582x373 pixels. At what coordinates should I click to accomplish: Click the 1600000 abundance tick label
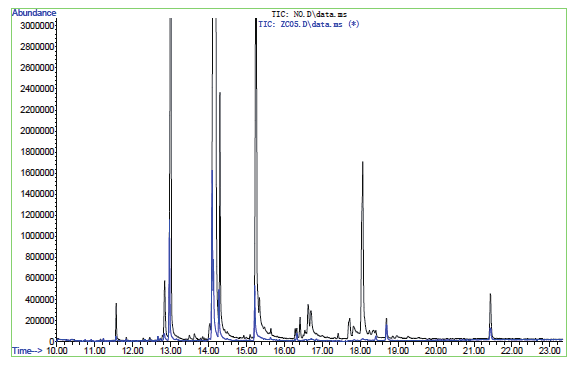point(37,173)
